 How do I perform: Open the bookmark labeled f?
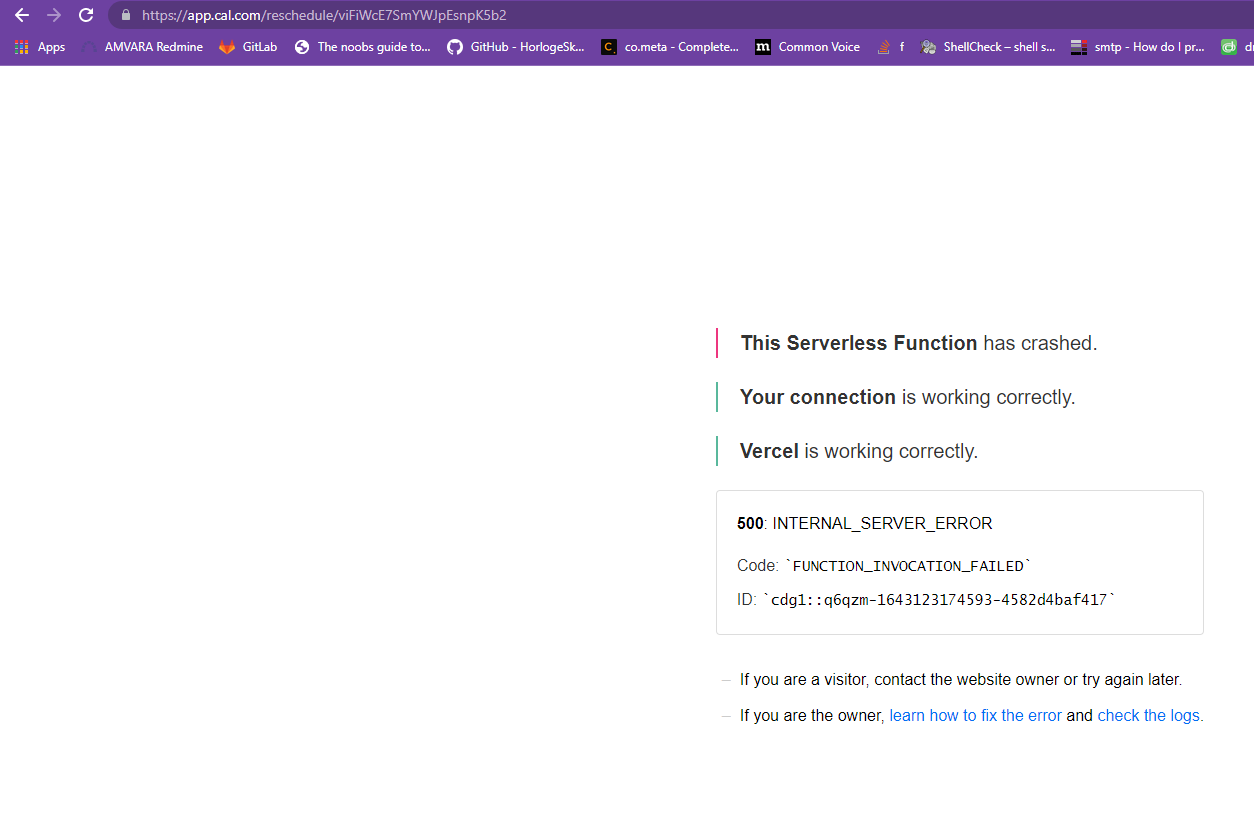890,47
